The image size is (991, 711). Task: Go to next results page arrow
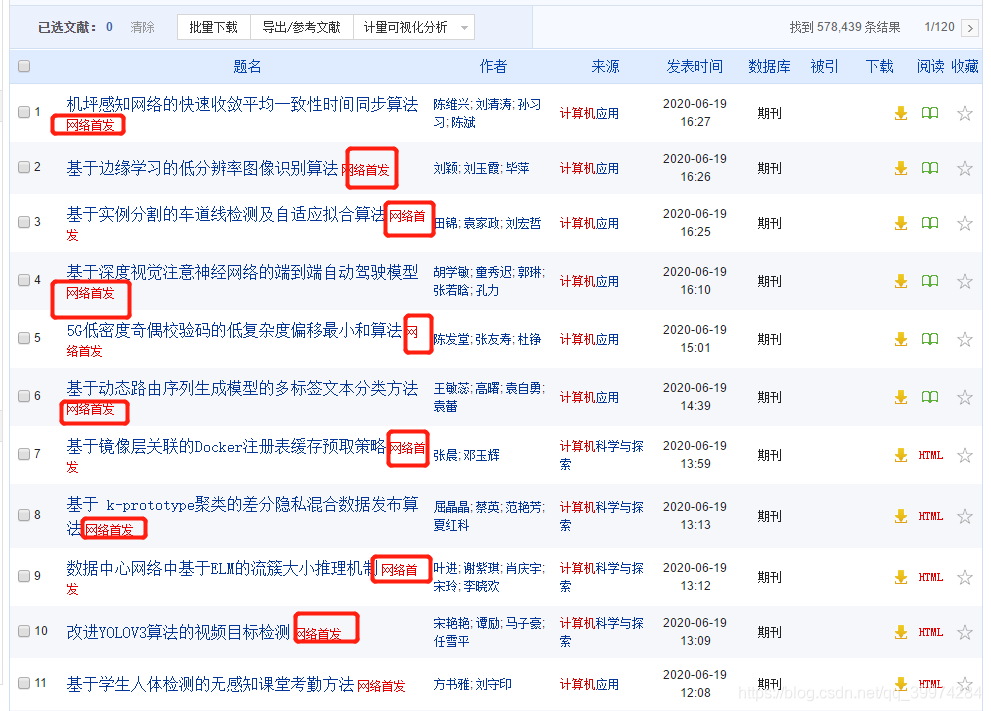pos(970,28)
